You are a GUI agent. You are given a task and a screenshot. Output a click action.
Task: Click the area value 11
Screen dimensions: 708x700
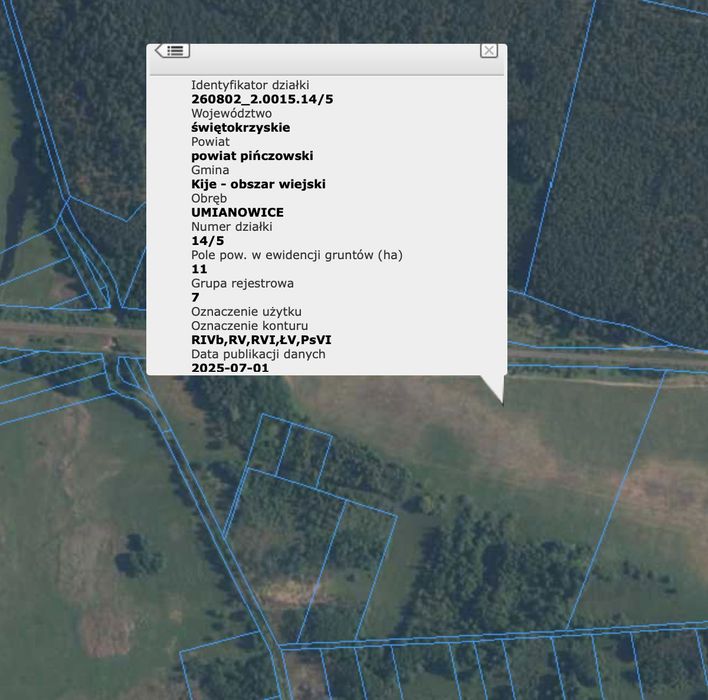point(199,270)
